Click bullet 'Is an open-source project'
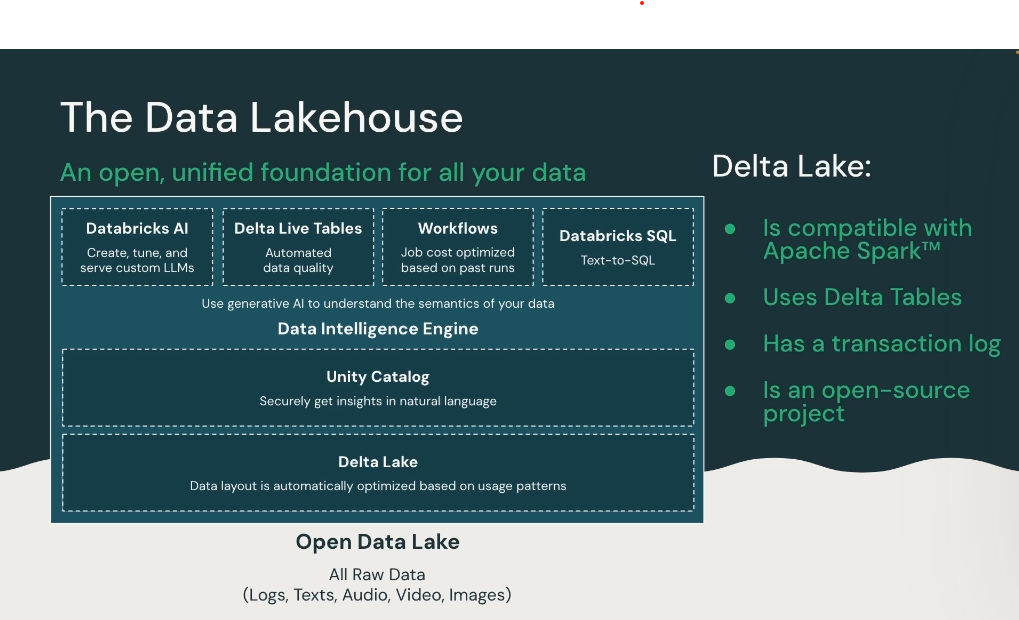The image size is (1019, 620). click(x=866, y=402)
